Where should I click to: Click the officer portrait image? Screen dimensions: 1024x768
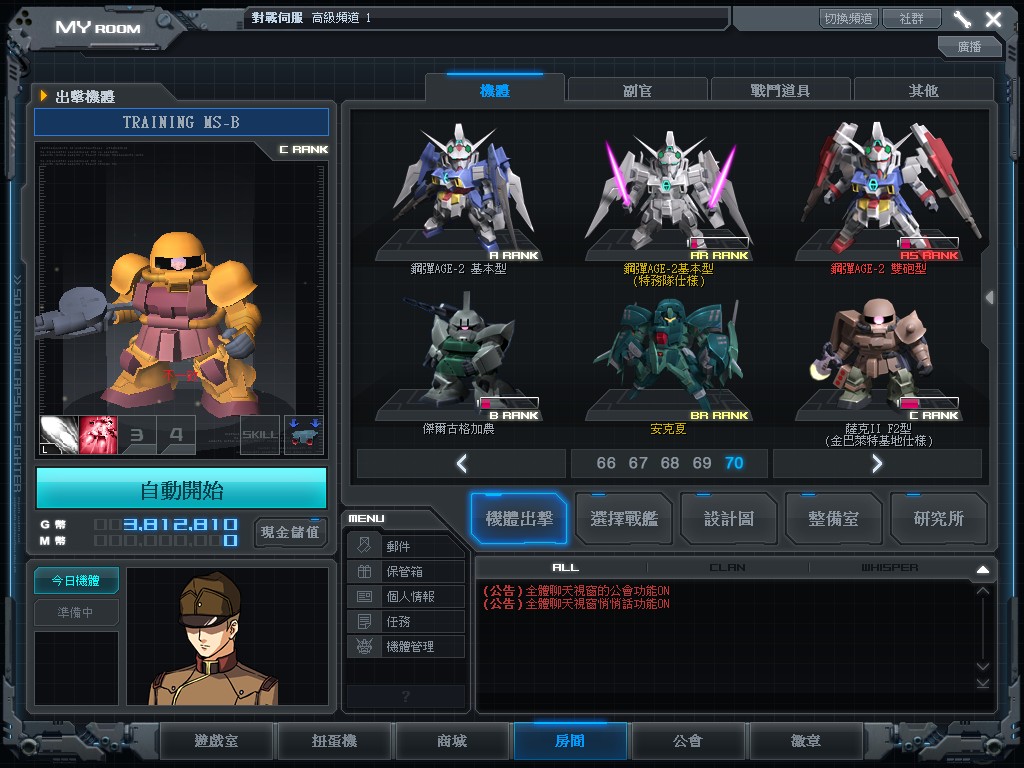pos(227,636)
